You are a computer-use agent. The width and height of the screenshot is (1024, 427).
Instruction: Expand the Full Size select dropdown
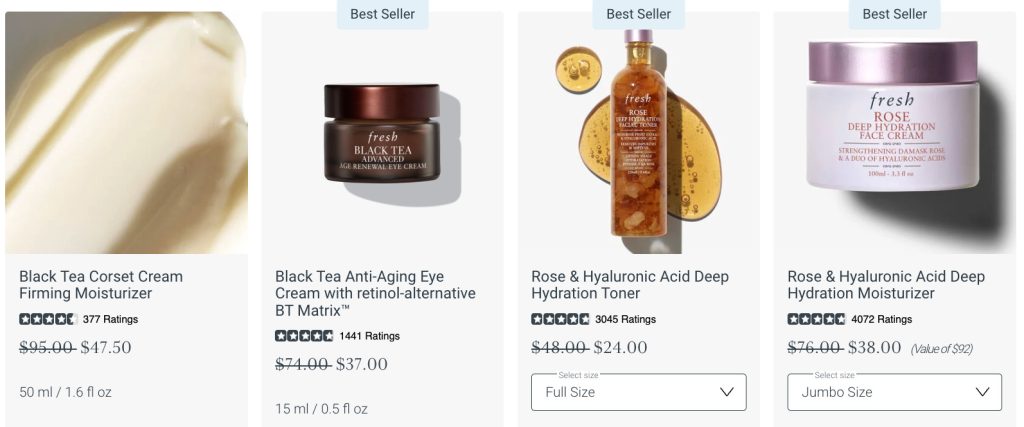pyautogui.click(x=639, y=392)
